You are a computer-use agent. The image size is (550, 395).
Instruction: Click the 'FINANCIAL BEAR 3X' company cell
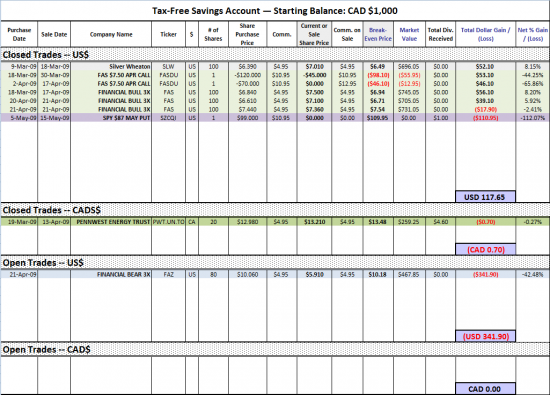[111, 274]
